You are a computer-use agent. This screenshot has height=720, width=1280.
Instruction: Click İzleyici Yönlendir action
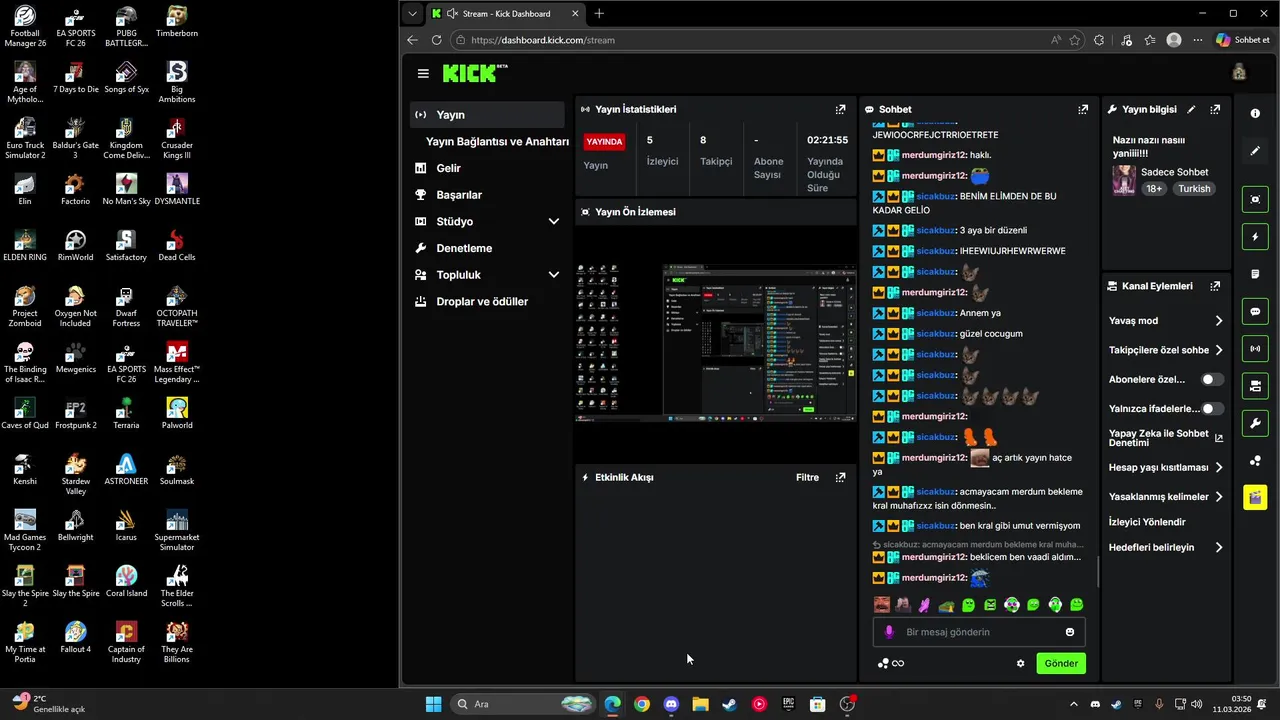click(1147, 522)
